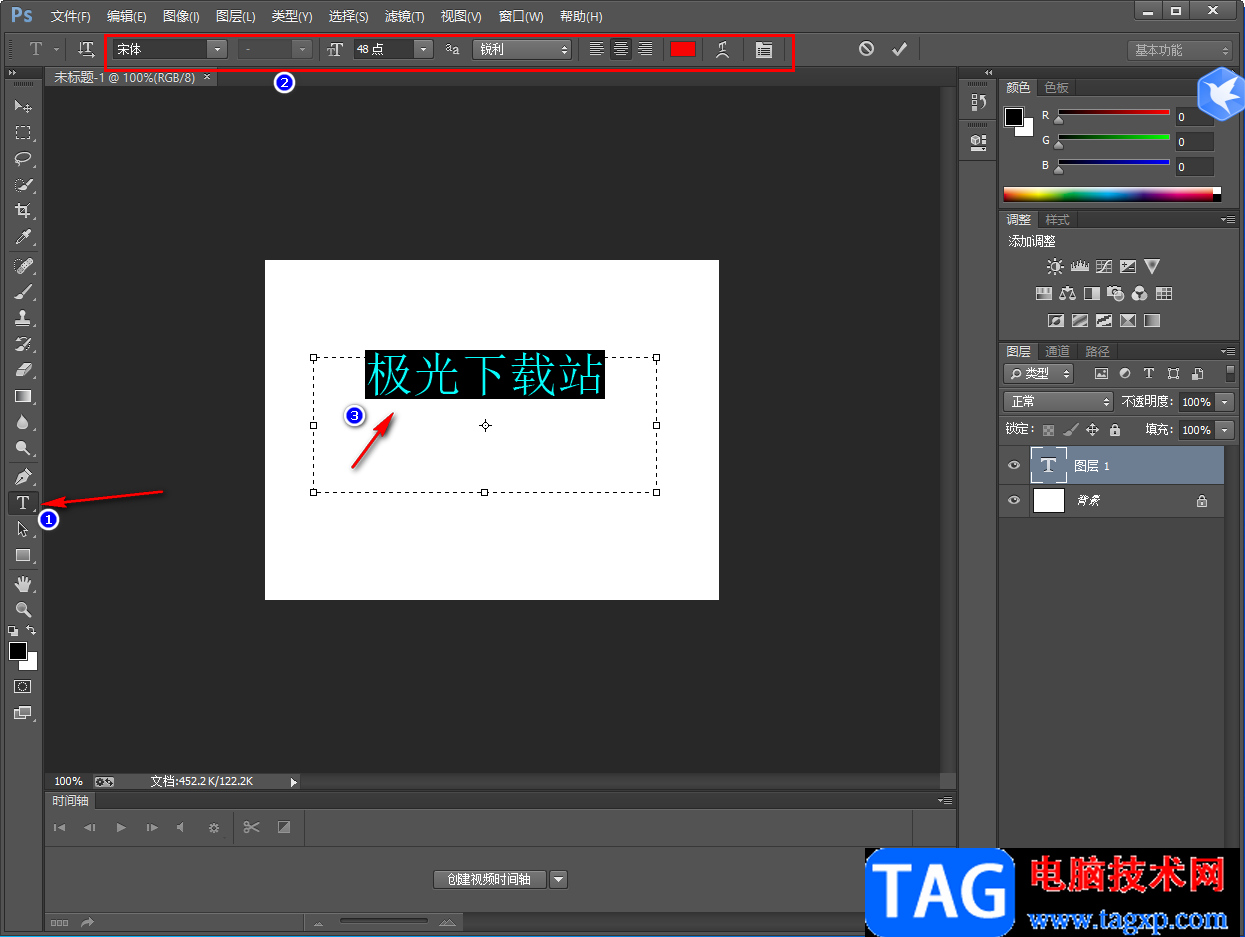Screen dimensions: 1245x937
Task: Toggle visibility of the 背景 layer
Action: point(1014,500)
